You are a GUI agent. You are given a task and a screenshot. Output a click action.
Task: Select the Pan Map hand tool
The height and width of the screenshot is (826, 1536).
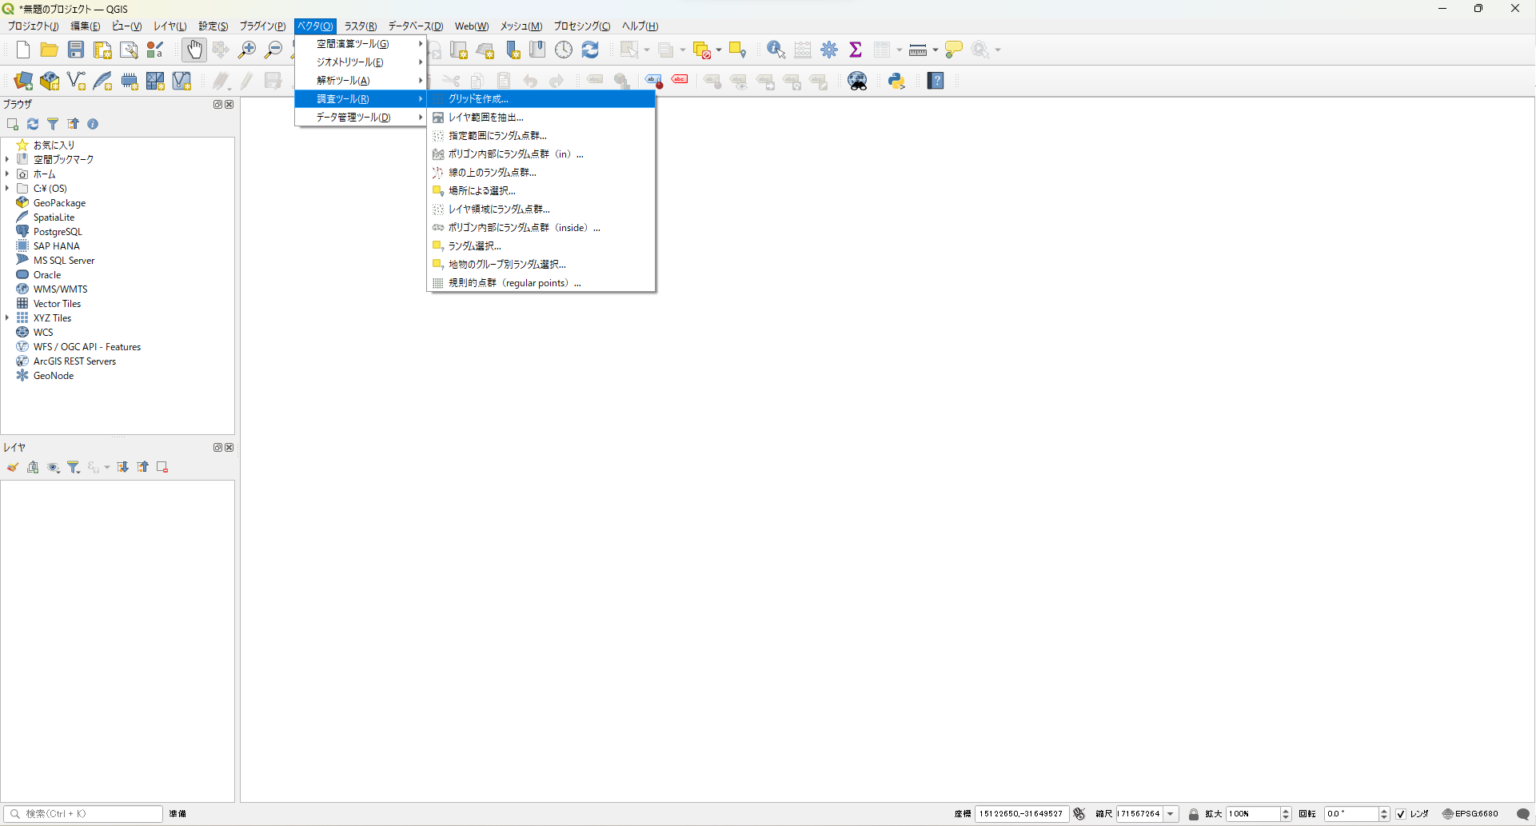(x=194, y=49)
